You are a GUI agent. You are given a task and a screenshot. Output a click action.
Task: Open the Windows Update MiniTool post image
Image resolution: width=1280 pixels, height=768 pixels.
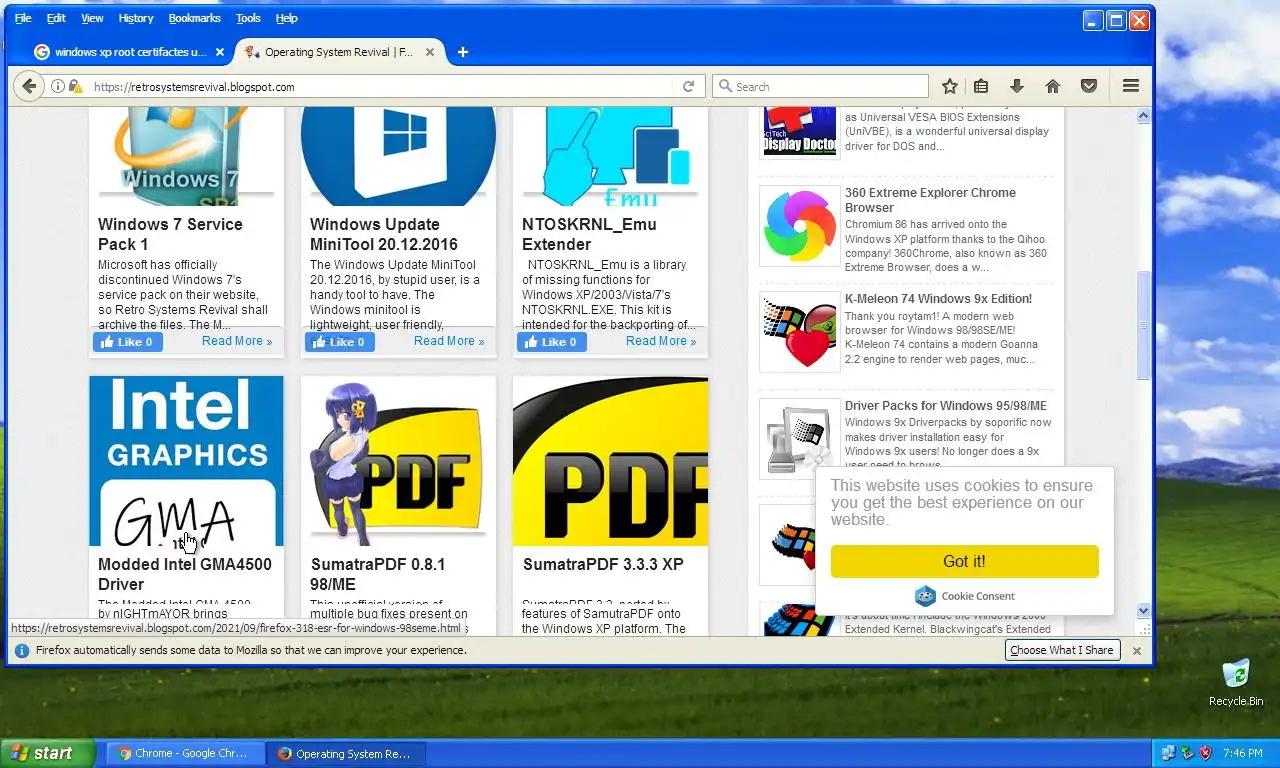point(398,155)
